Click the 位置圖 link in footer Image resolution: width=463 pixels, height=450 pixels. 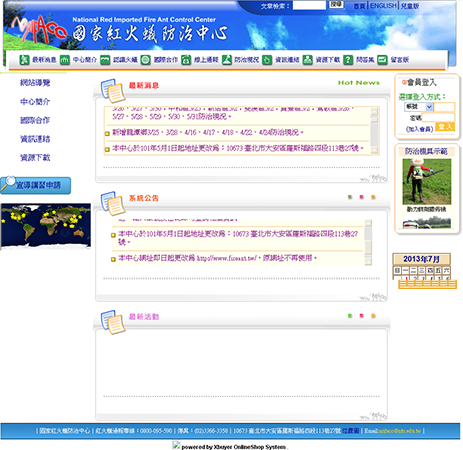coord(350,431)
